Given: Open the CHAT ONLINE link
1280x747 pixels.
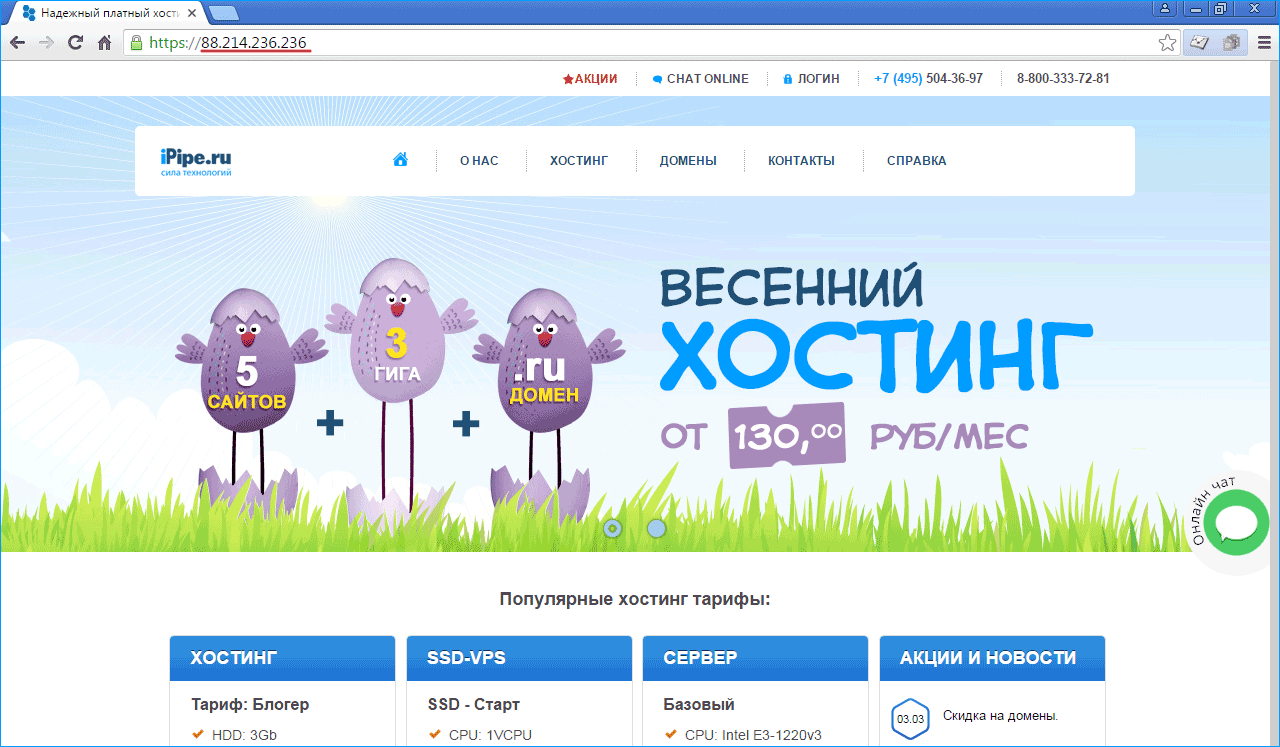Looking at the screenshot, I should click(x=700, y=79).
